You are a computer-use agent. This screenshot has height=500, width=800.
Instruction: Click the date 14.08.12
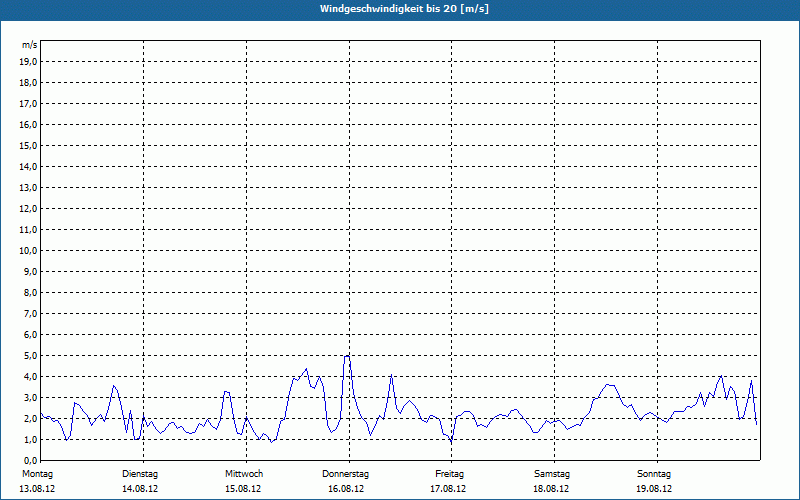coord(140,489)
